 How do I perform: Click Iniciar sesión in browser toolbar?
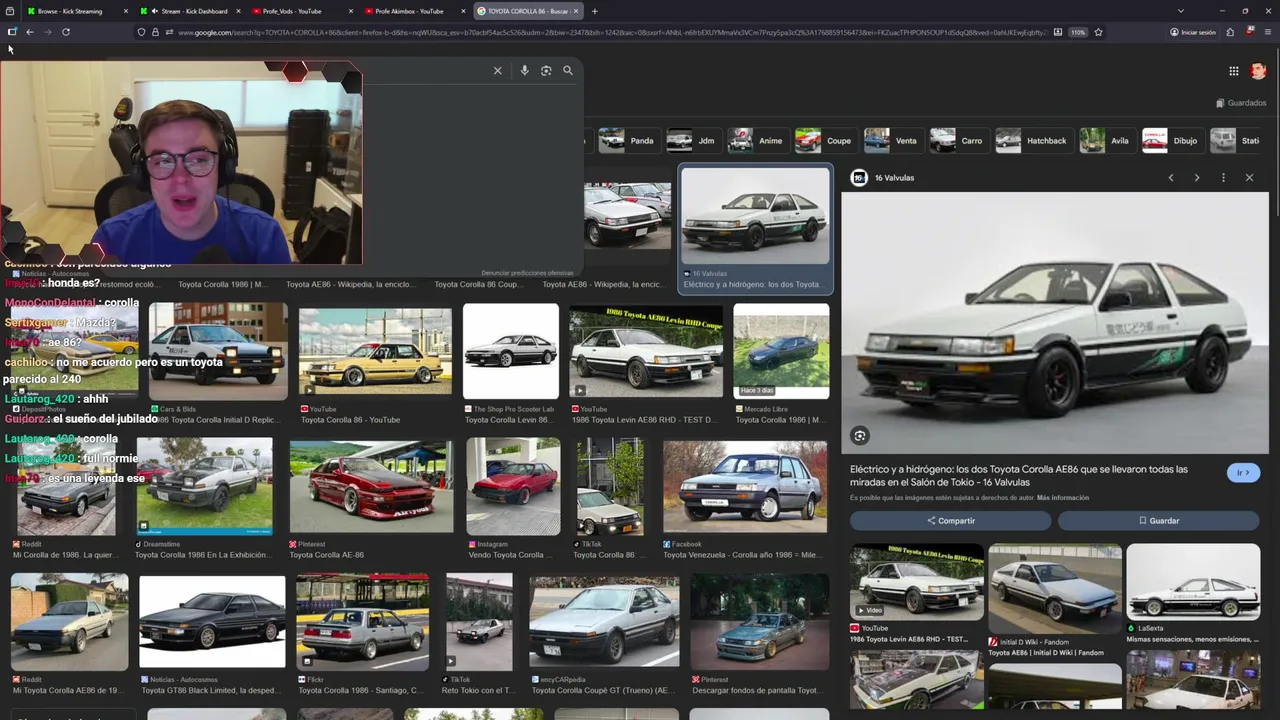pyautogui.click(x=1193, y=32)
